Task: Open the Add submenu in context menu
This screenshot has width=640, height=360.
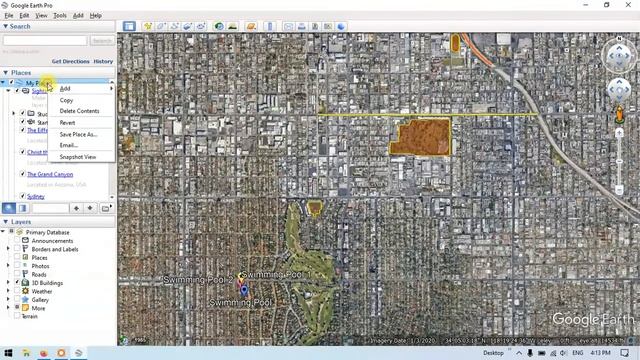Action: point(81,89)
